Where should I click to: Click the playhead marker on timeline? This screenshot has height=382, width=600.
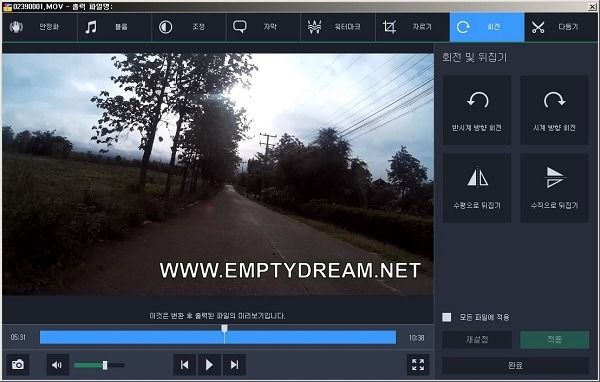(x=225, y=329)
